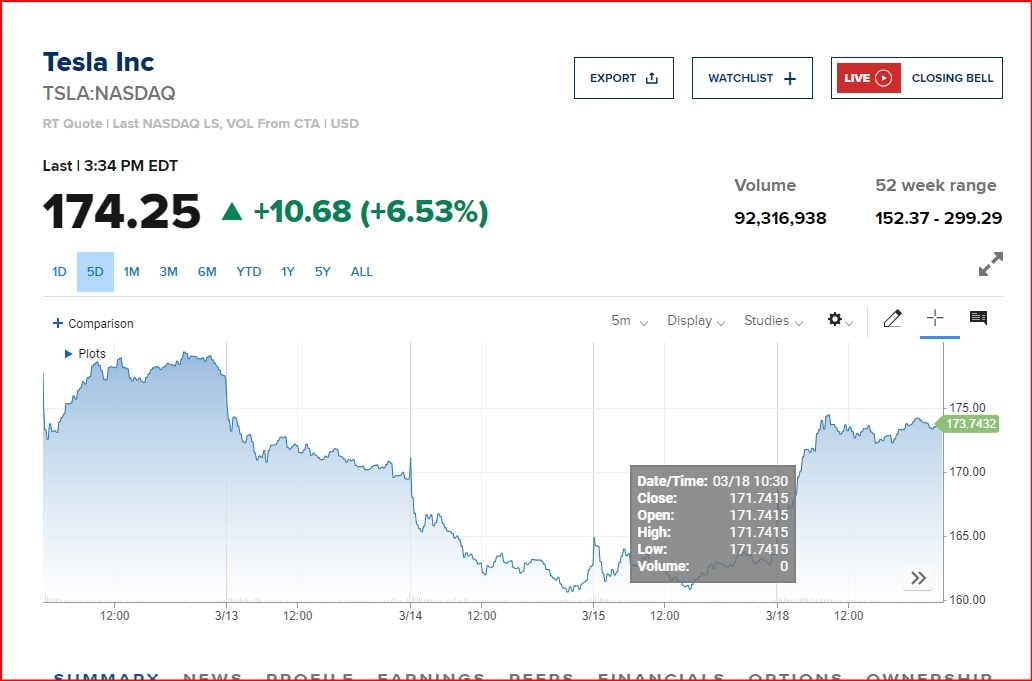The height and width of the screenshot is (681, 1032).
Task: Switch to the 1D time range
Action: pos(59,272)
